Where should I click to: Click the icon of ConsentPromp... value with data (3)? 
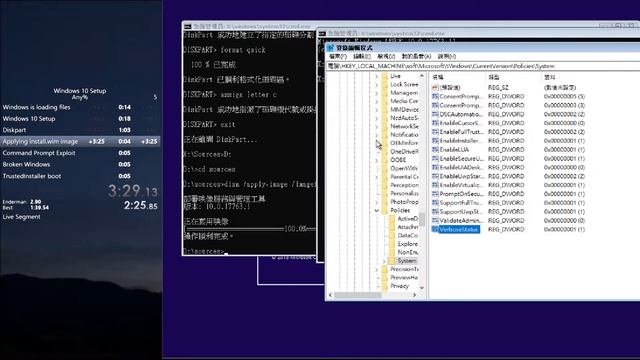click(x=435, y=105)
